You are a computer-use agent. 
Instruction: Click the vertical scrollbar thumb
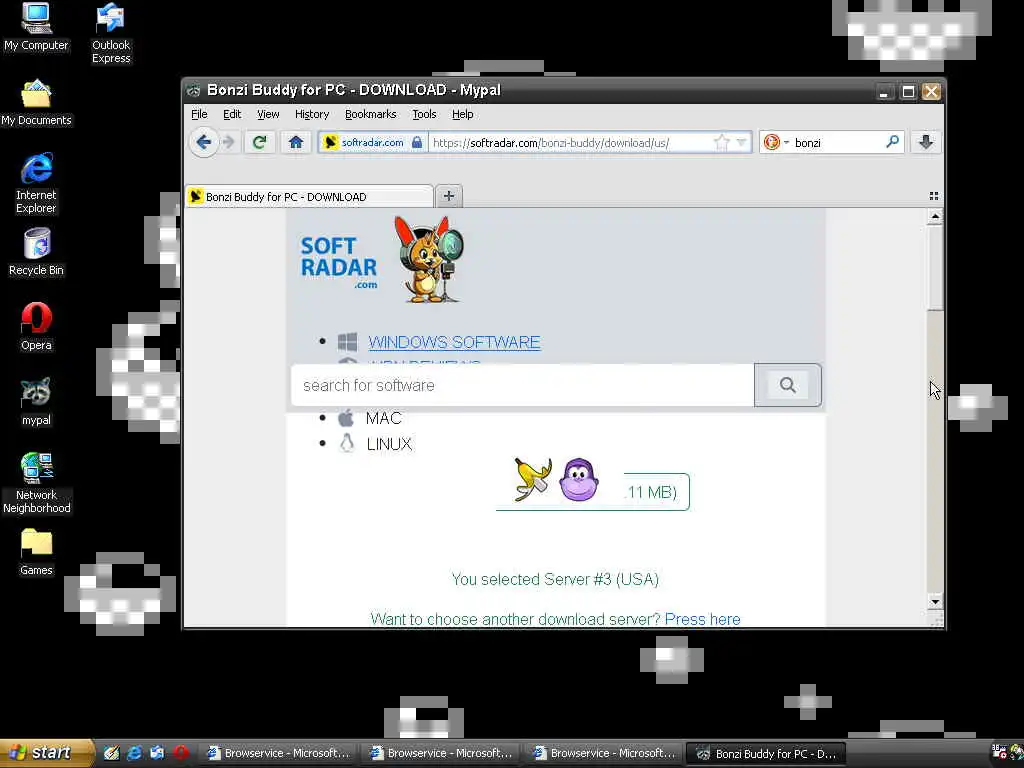coord(935,266)
